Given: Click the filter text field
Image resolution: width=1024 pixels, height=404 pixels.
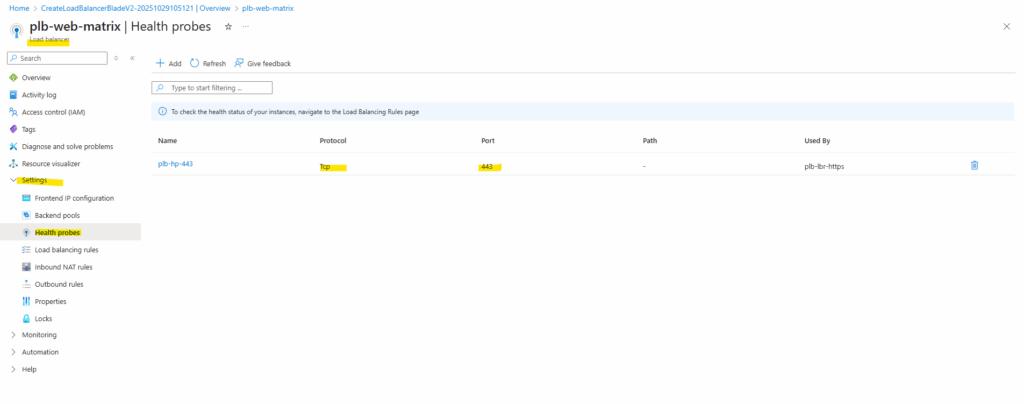Looking at the screenshot, I should point(212,88).
